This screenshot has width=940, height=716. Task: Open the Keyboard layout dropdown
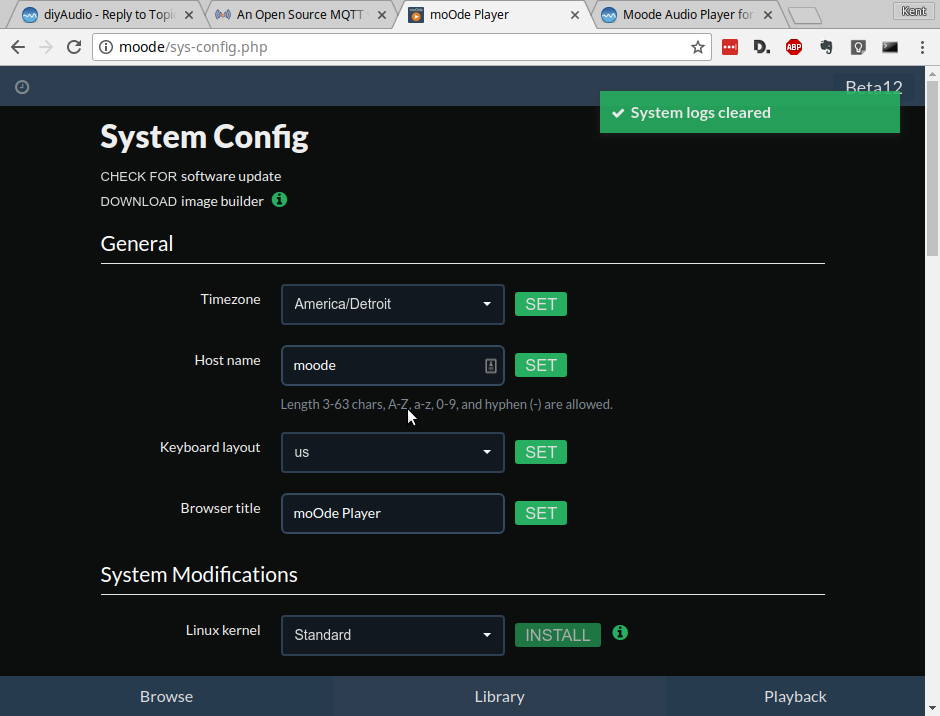(x=393, y=453)
